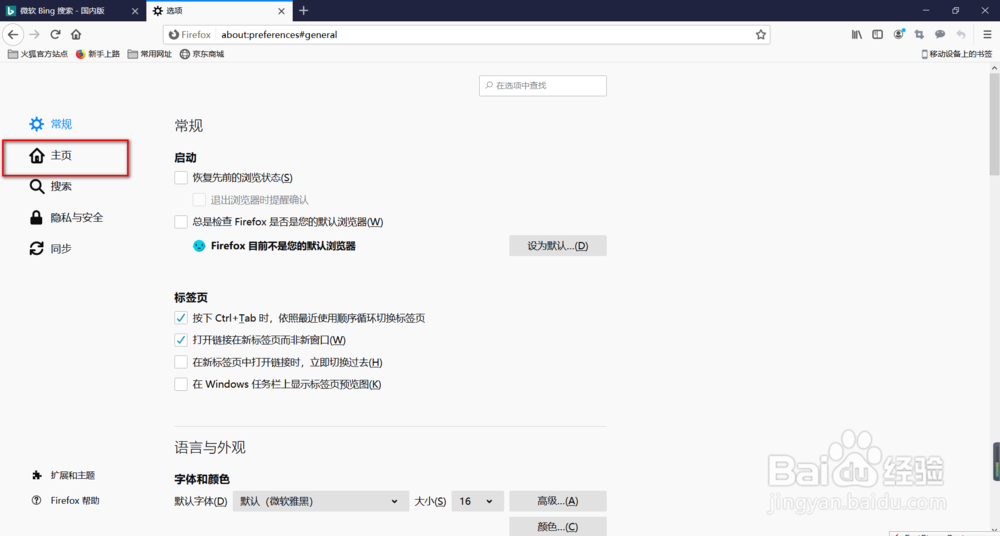Open a new tab with plus button

304,10
